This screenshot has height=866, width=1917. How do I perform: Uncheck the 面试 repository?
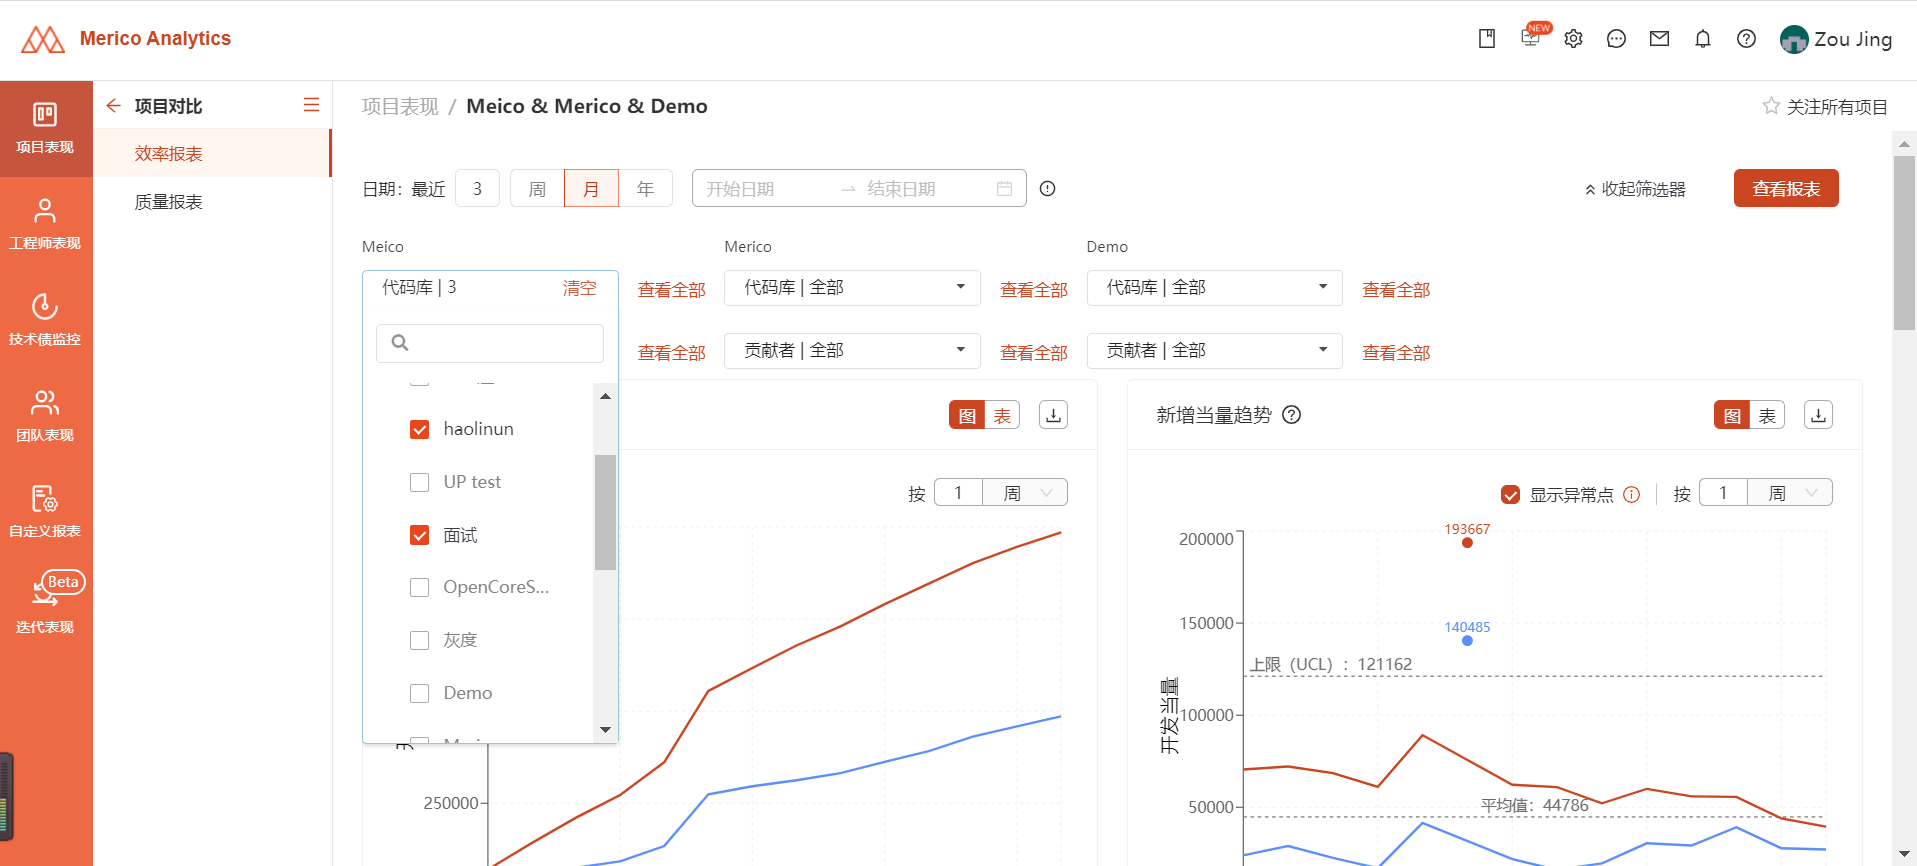[420, 535]
